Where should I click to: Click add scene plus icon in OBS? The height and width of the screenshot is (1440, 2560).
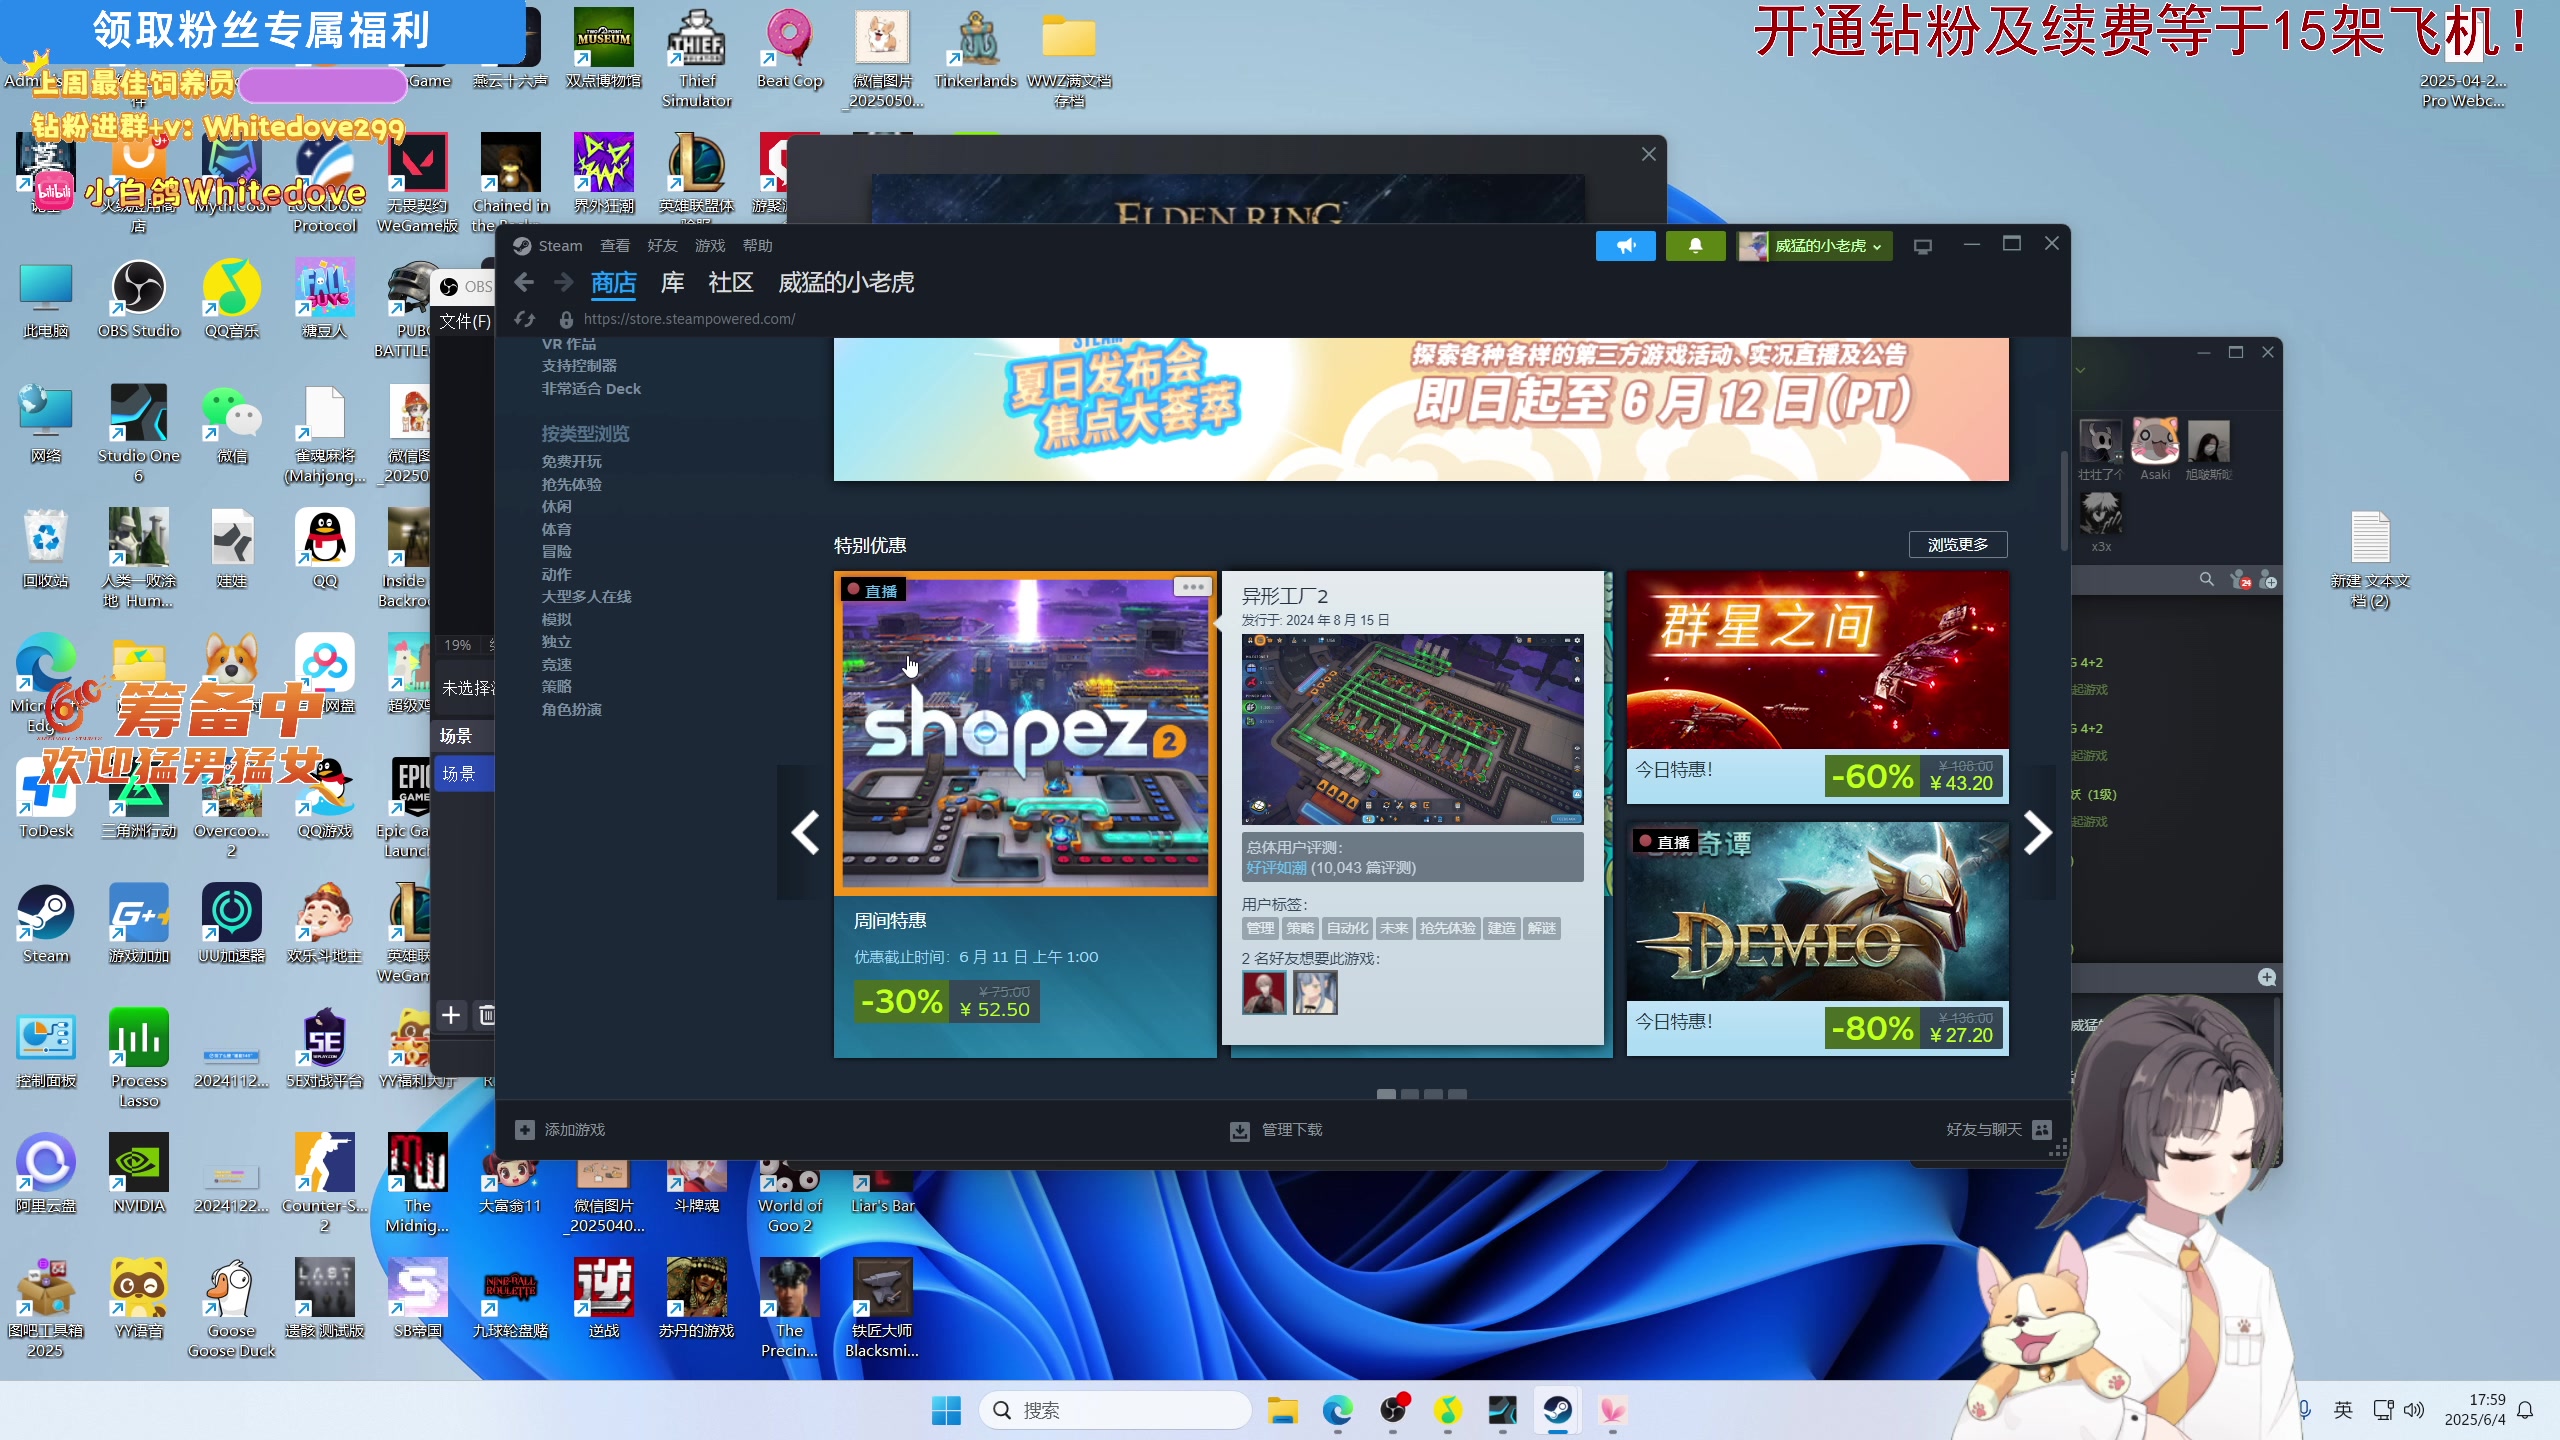click(451, 1016)
